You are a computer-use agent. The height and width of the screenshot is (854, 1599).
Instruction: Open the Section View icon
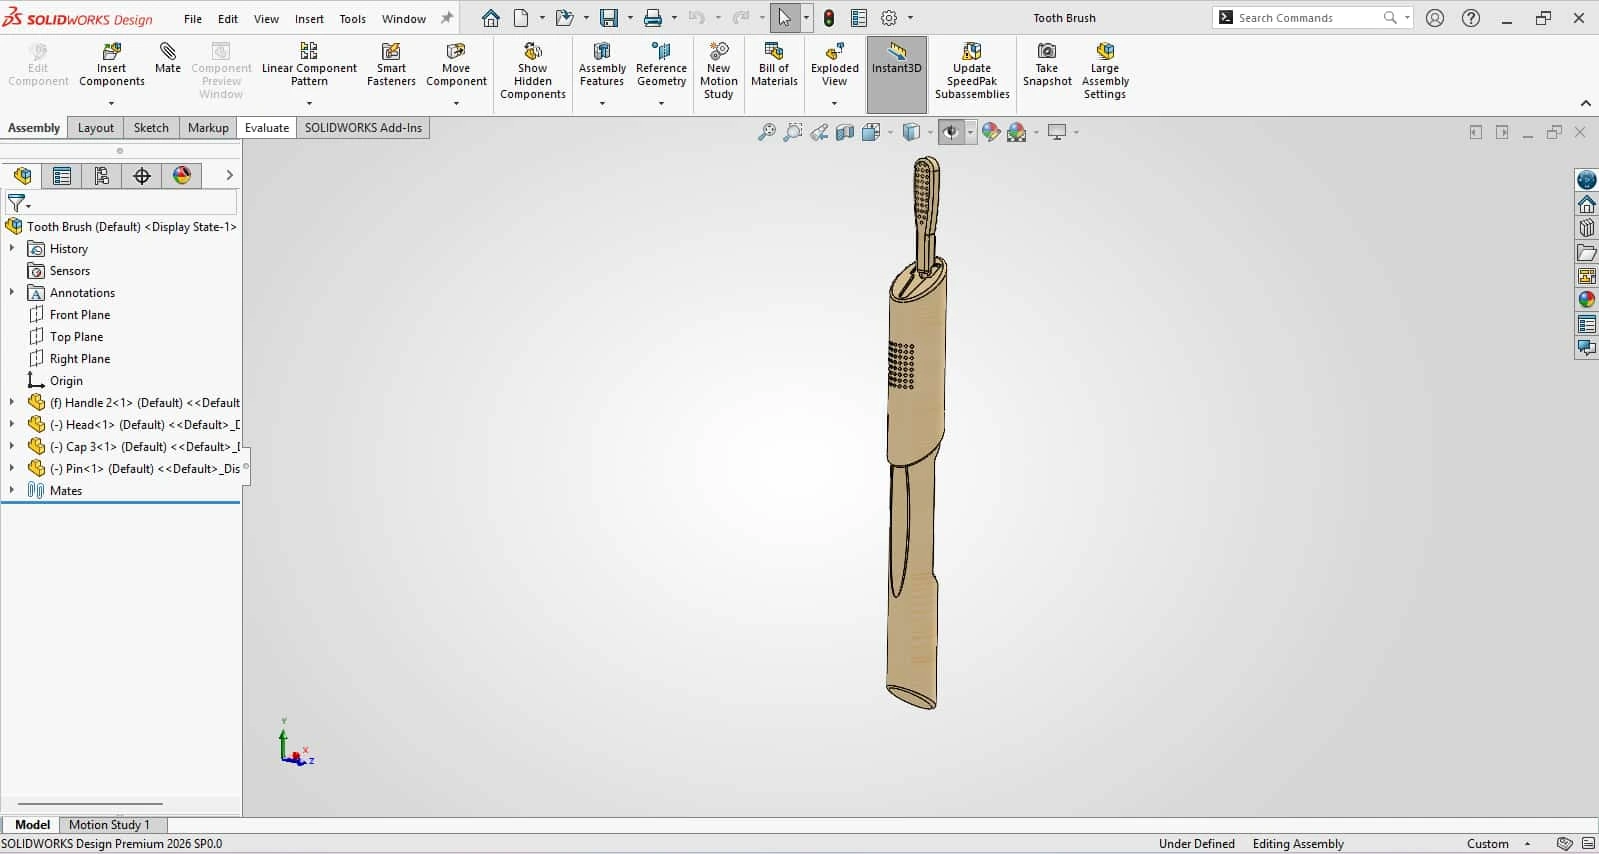[x=845, y=132]
